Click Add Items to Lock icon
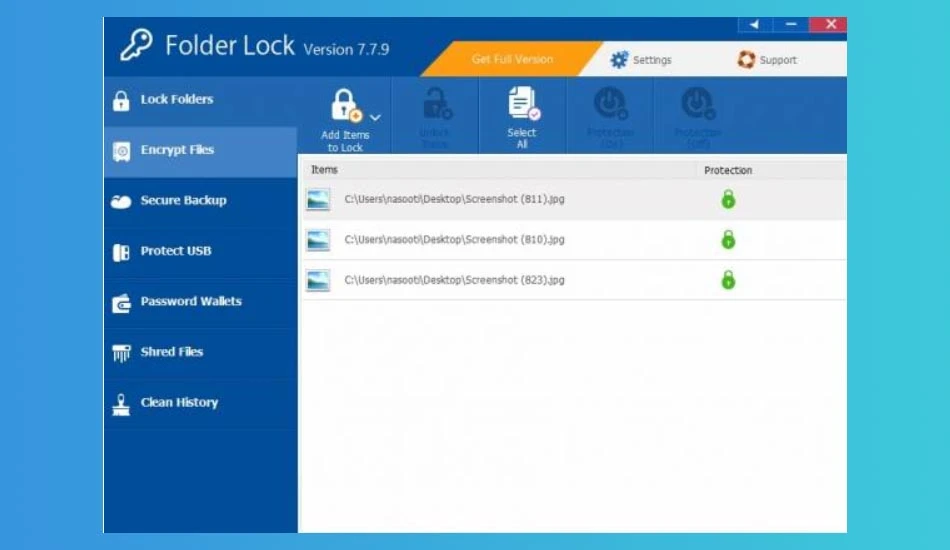Image resolution: width=950 pixels, height=550 pixels. [x=345, y=105]
